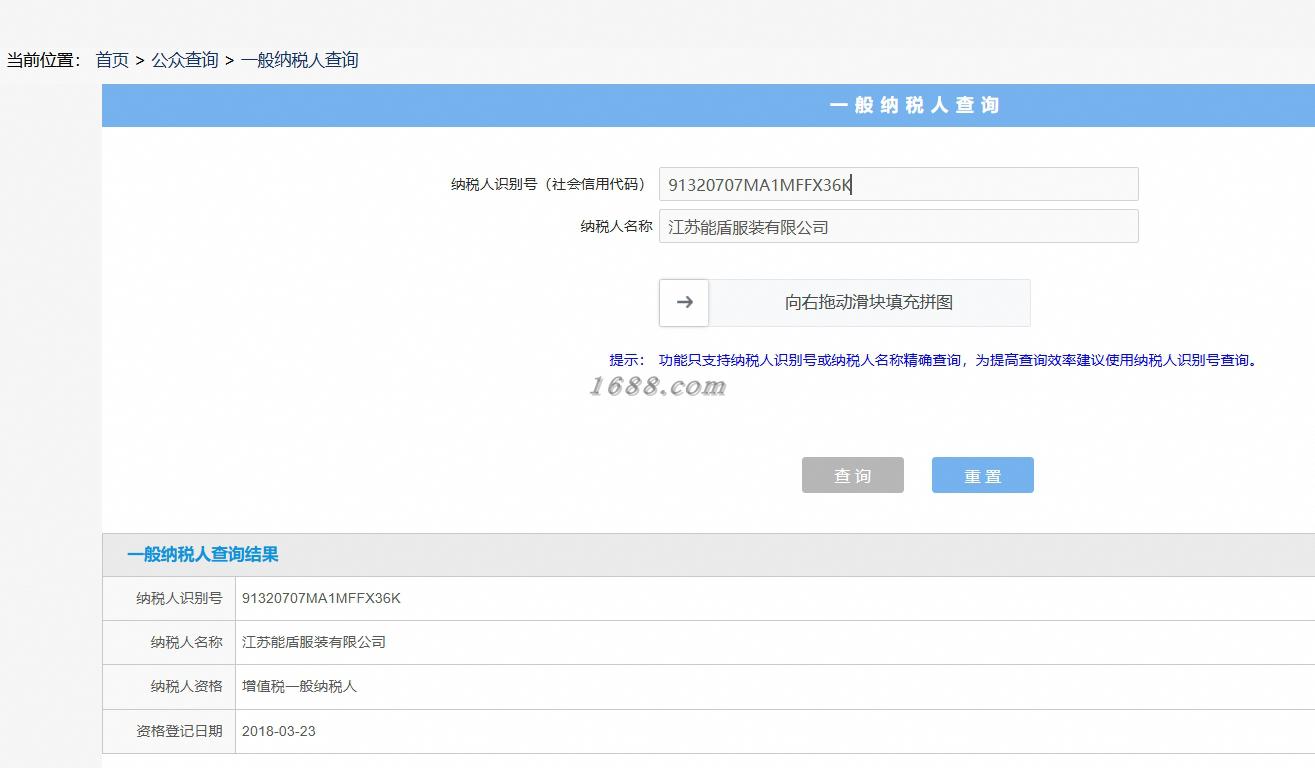Click the 一般纳税人查询结果 section heading
The image size is (1315, 768).
[x=203, y=555]
